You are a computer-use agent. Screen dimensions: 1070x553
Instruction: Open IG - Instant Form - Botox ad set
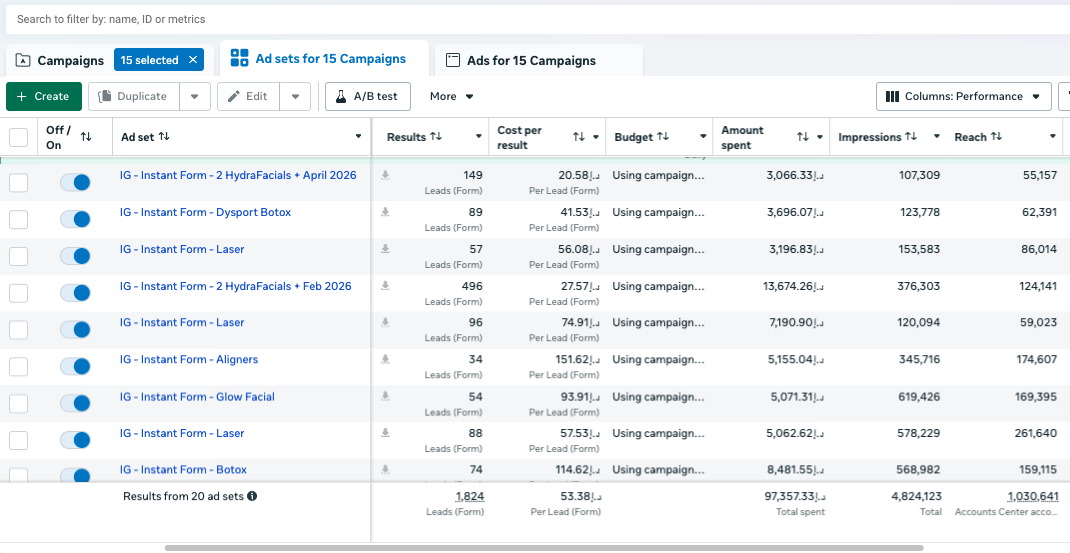coord(184,470)
